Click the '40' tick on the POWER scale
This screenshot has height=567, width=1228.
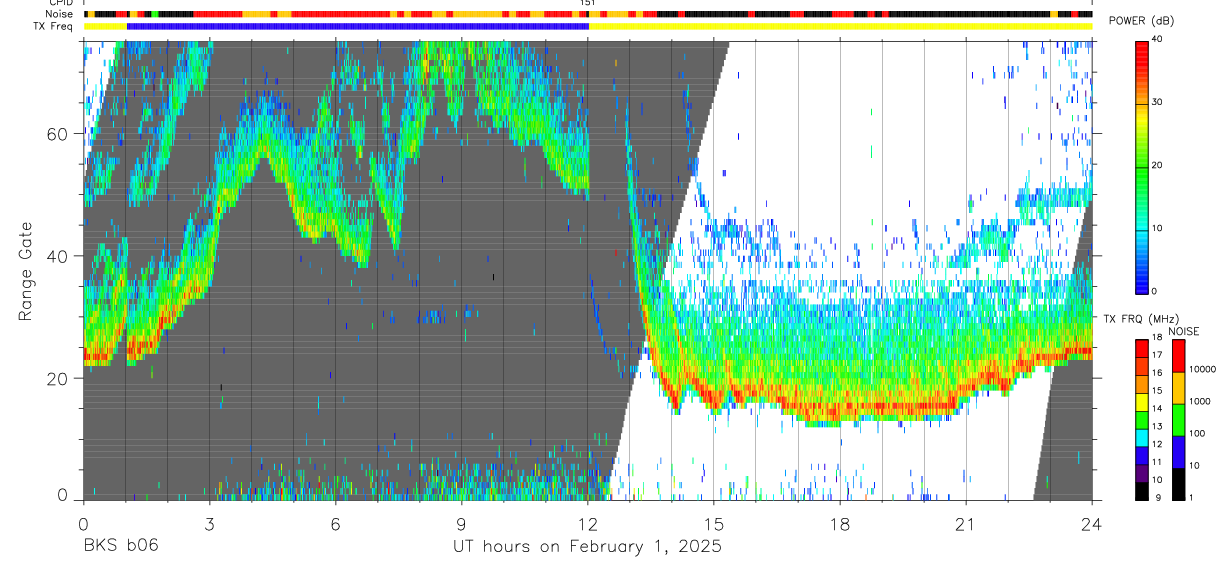1157,40
